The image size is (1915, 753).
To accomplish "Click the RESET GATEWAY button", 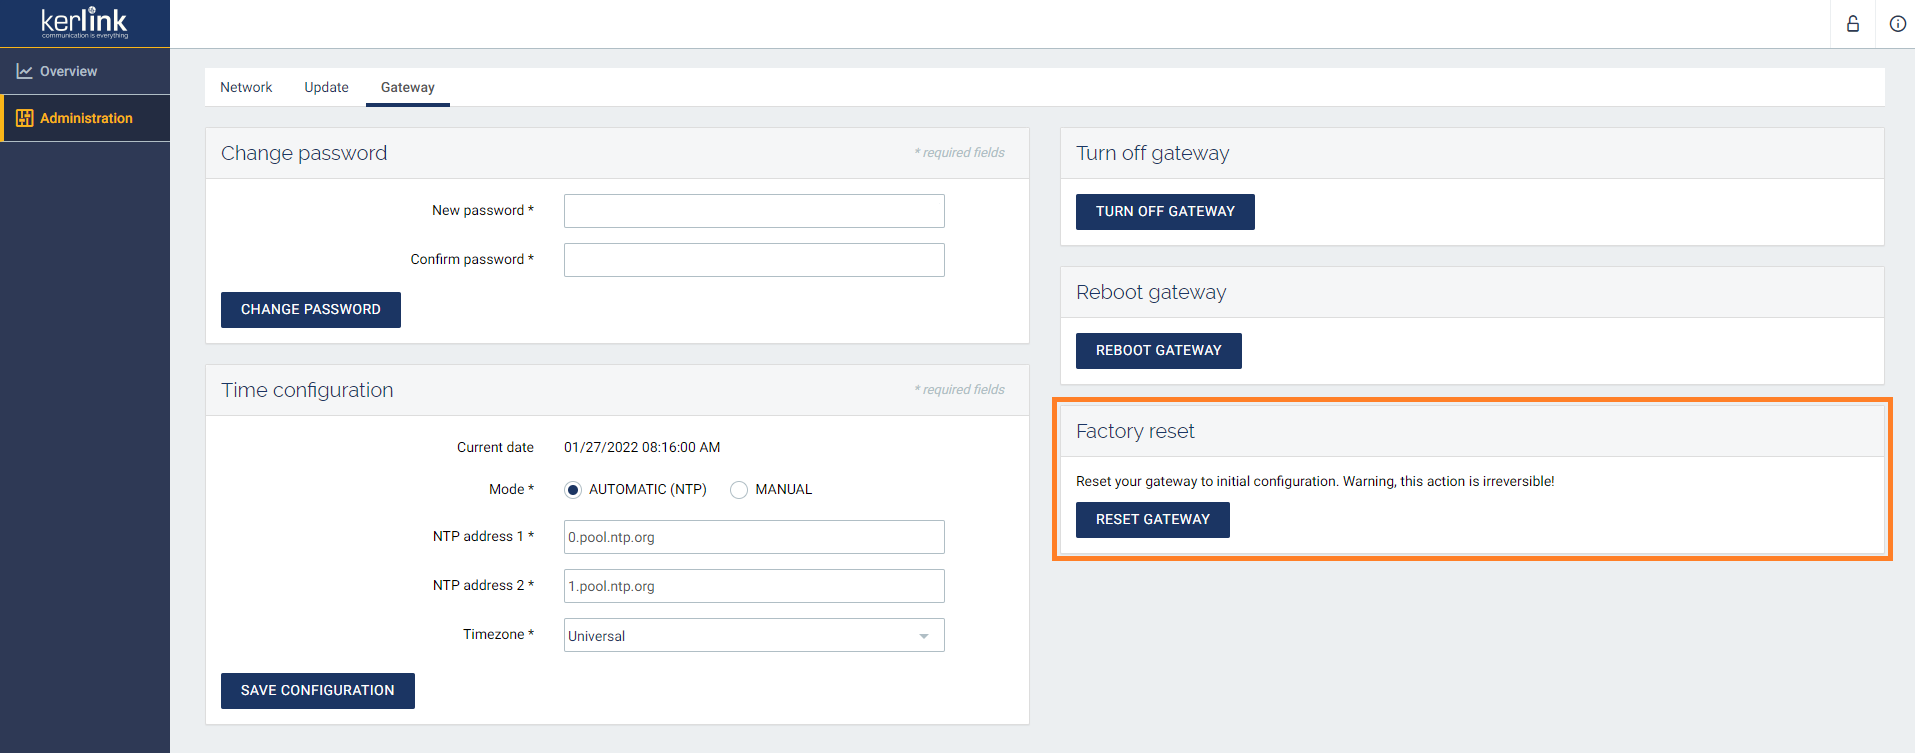I will pos(1152,520).
